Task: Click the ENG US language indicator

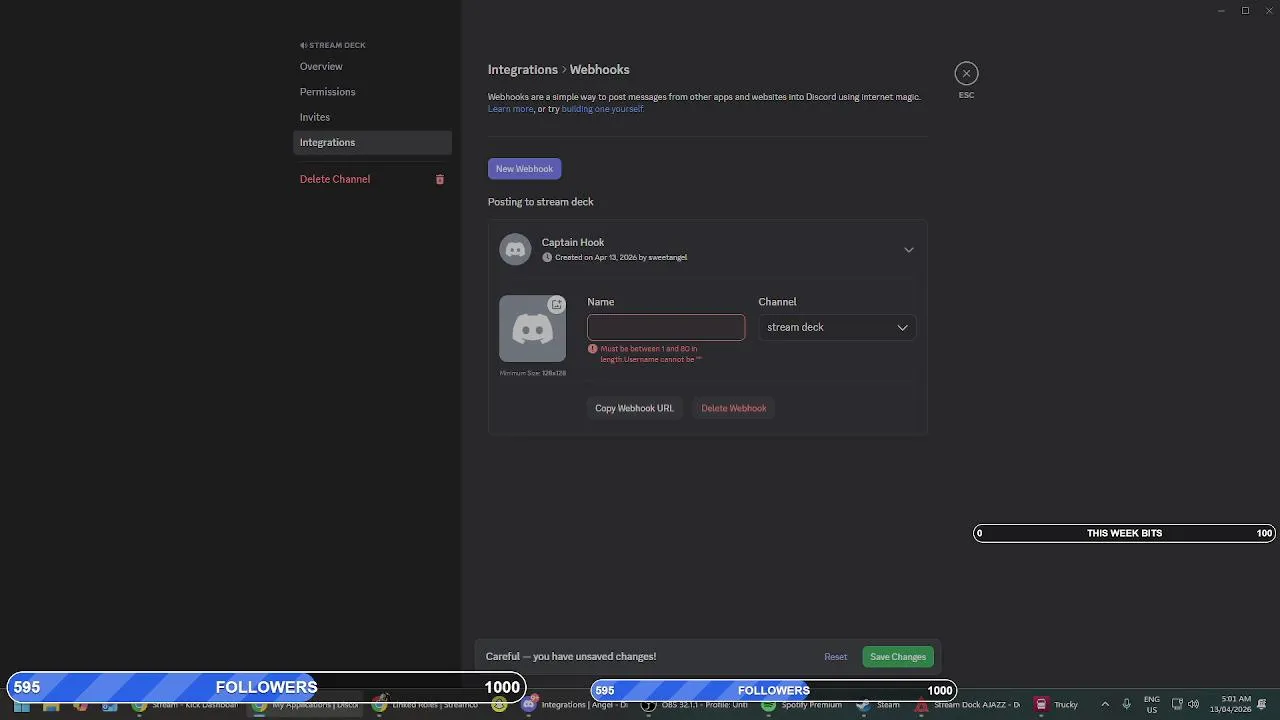Action: 1152,705
